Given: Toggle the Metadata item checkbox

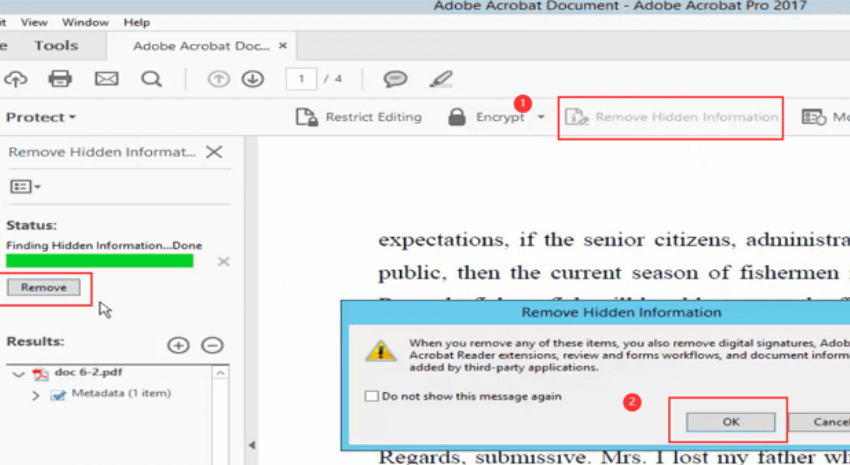Looking at the screenshot, I should tap(58, 395).
